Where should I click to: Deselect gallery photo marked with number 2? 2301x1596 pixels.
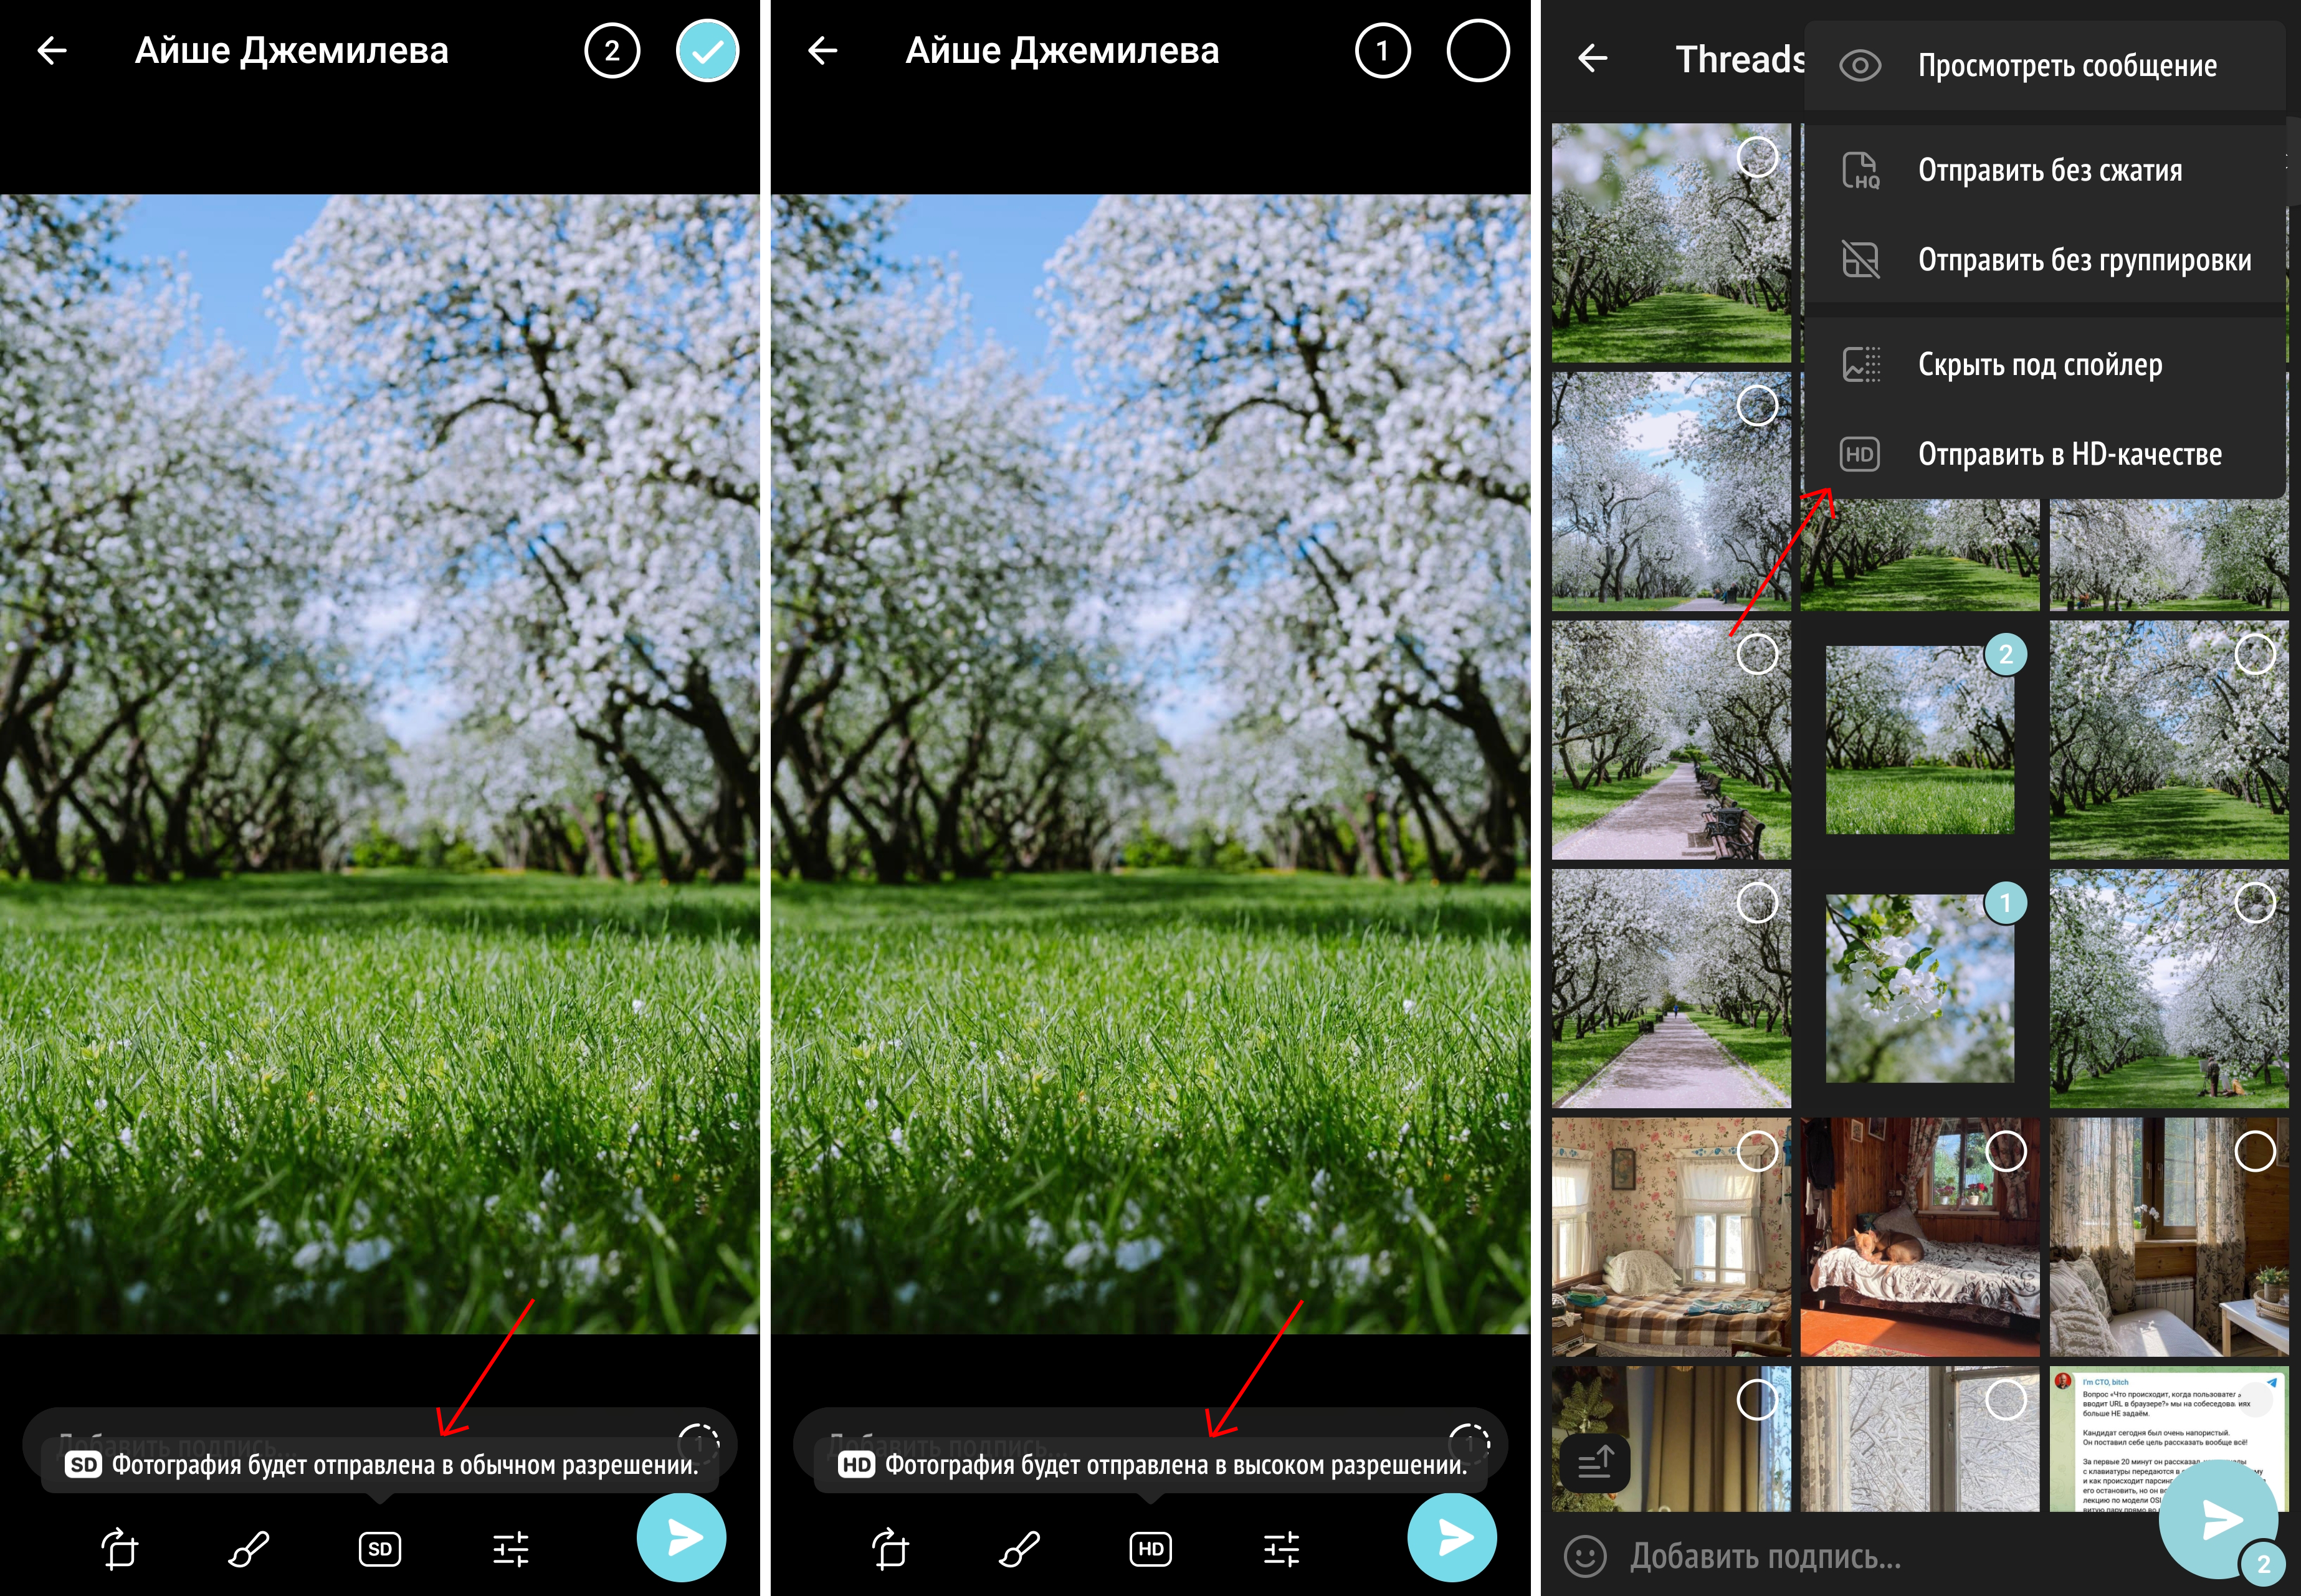coord(2005,655)
